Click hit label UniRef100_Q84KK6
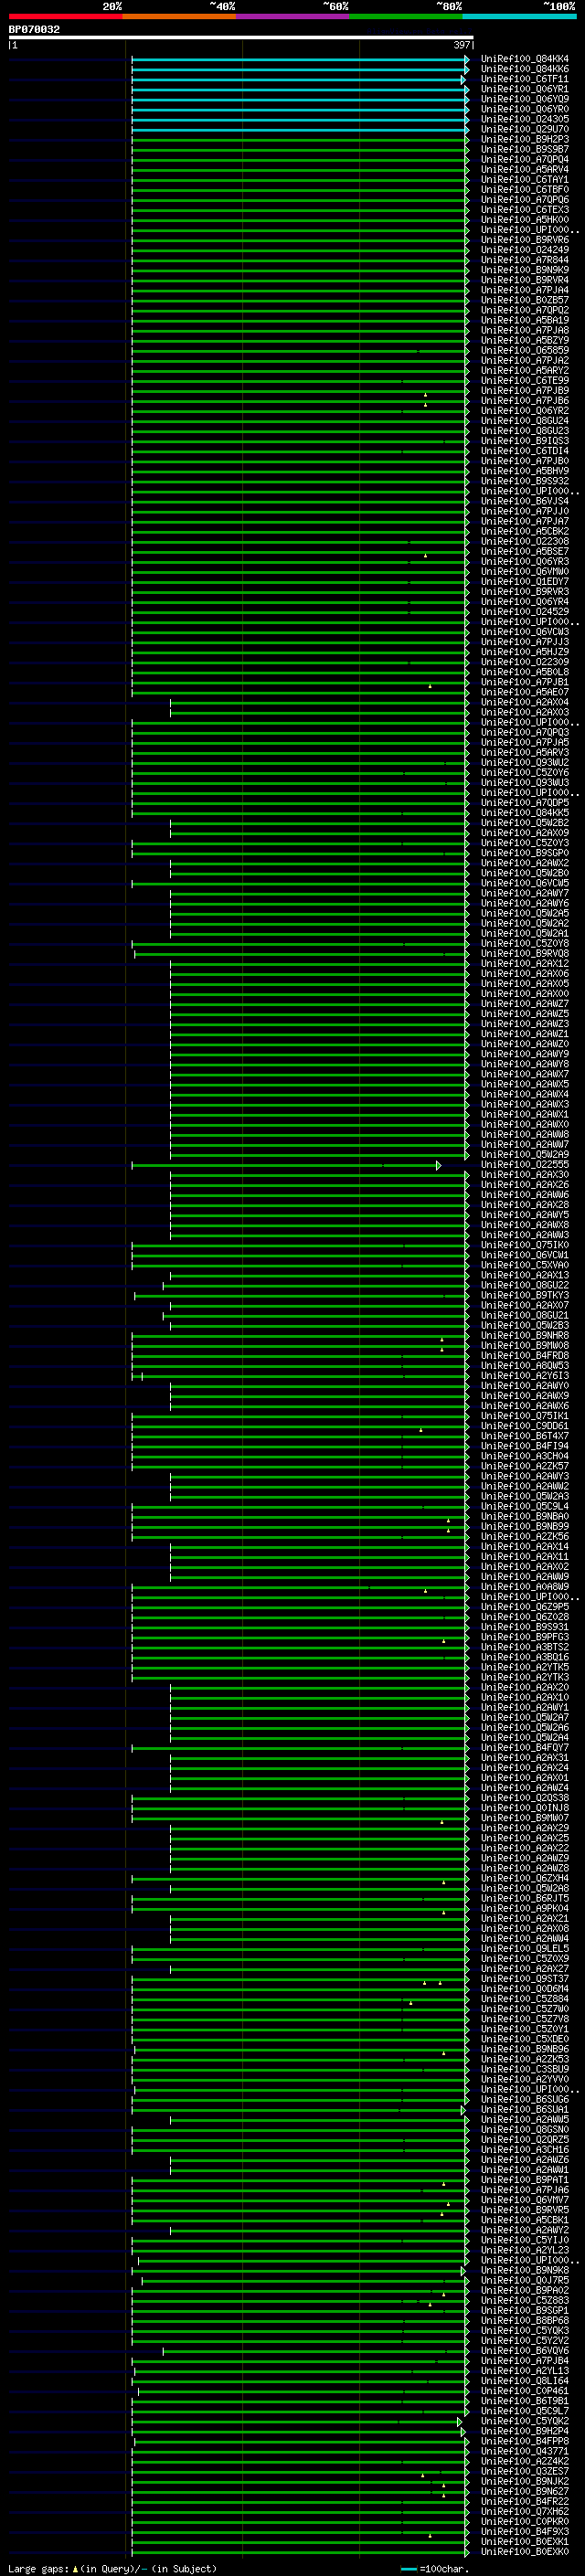 coord(524,69)
